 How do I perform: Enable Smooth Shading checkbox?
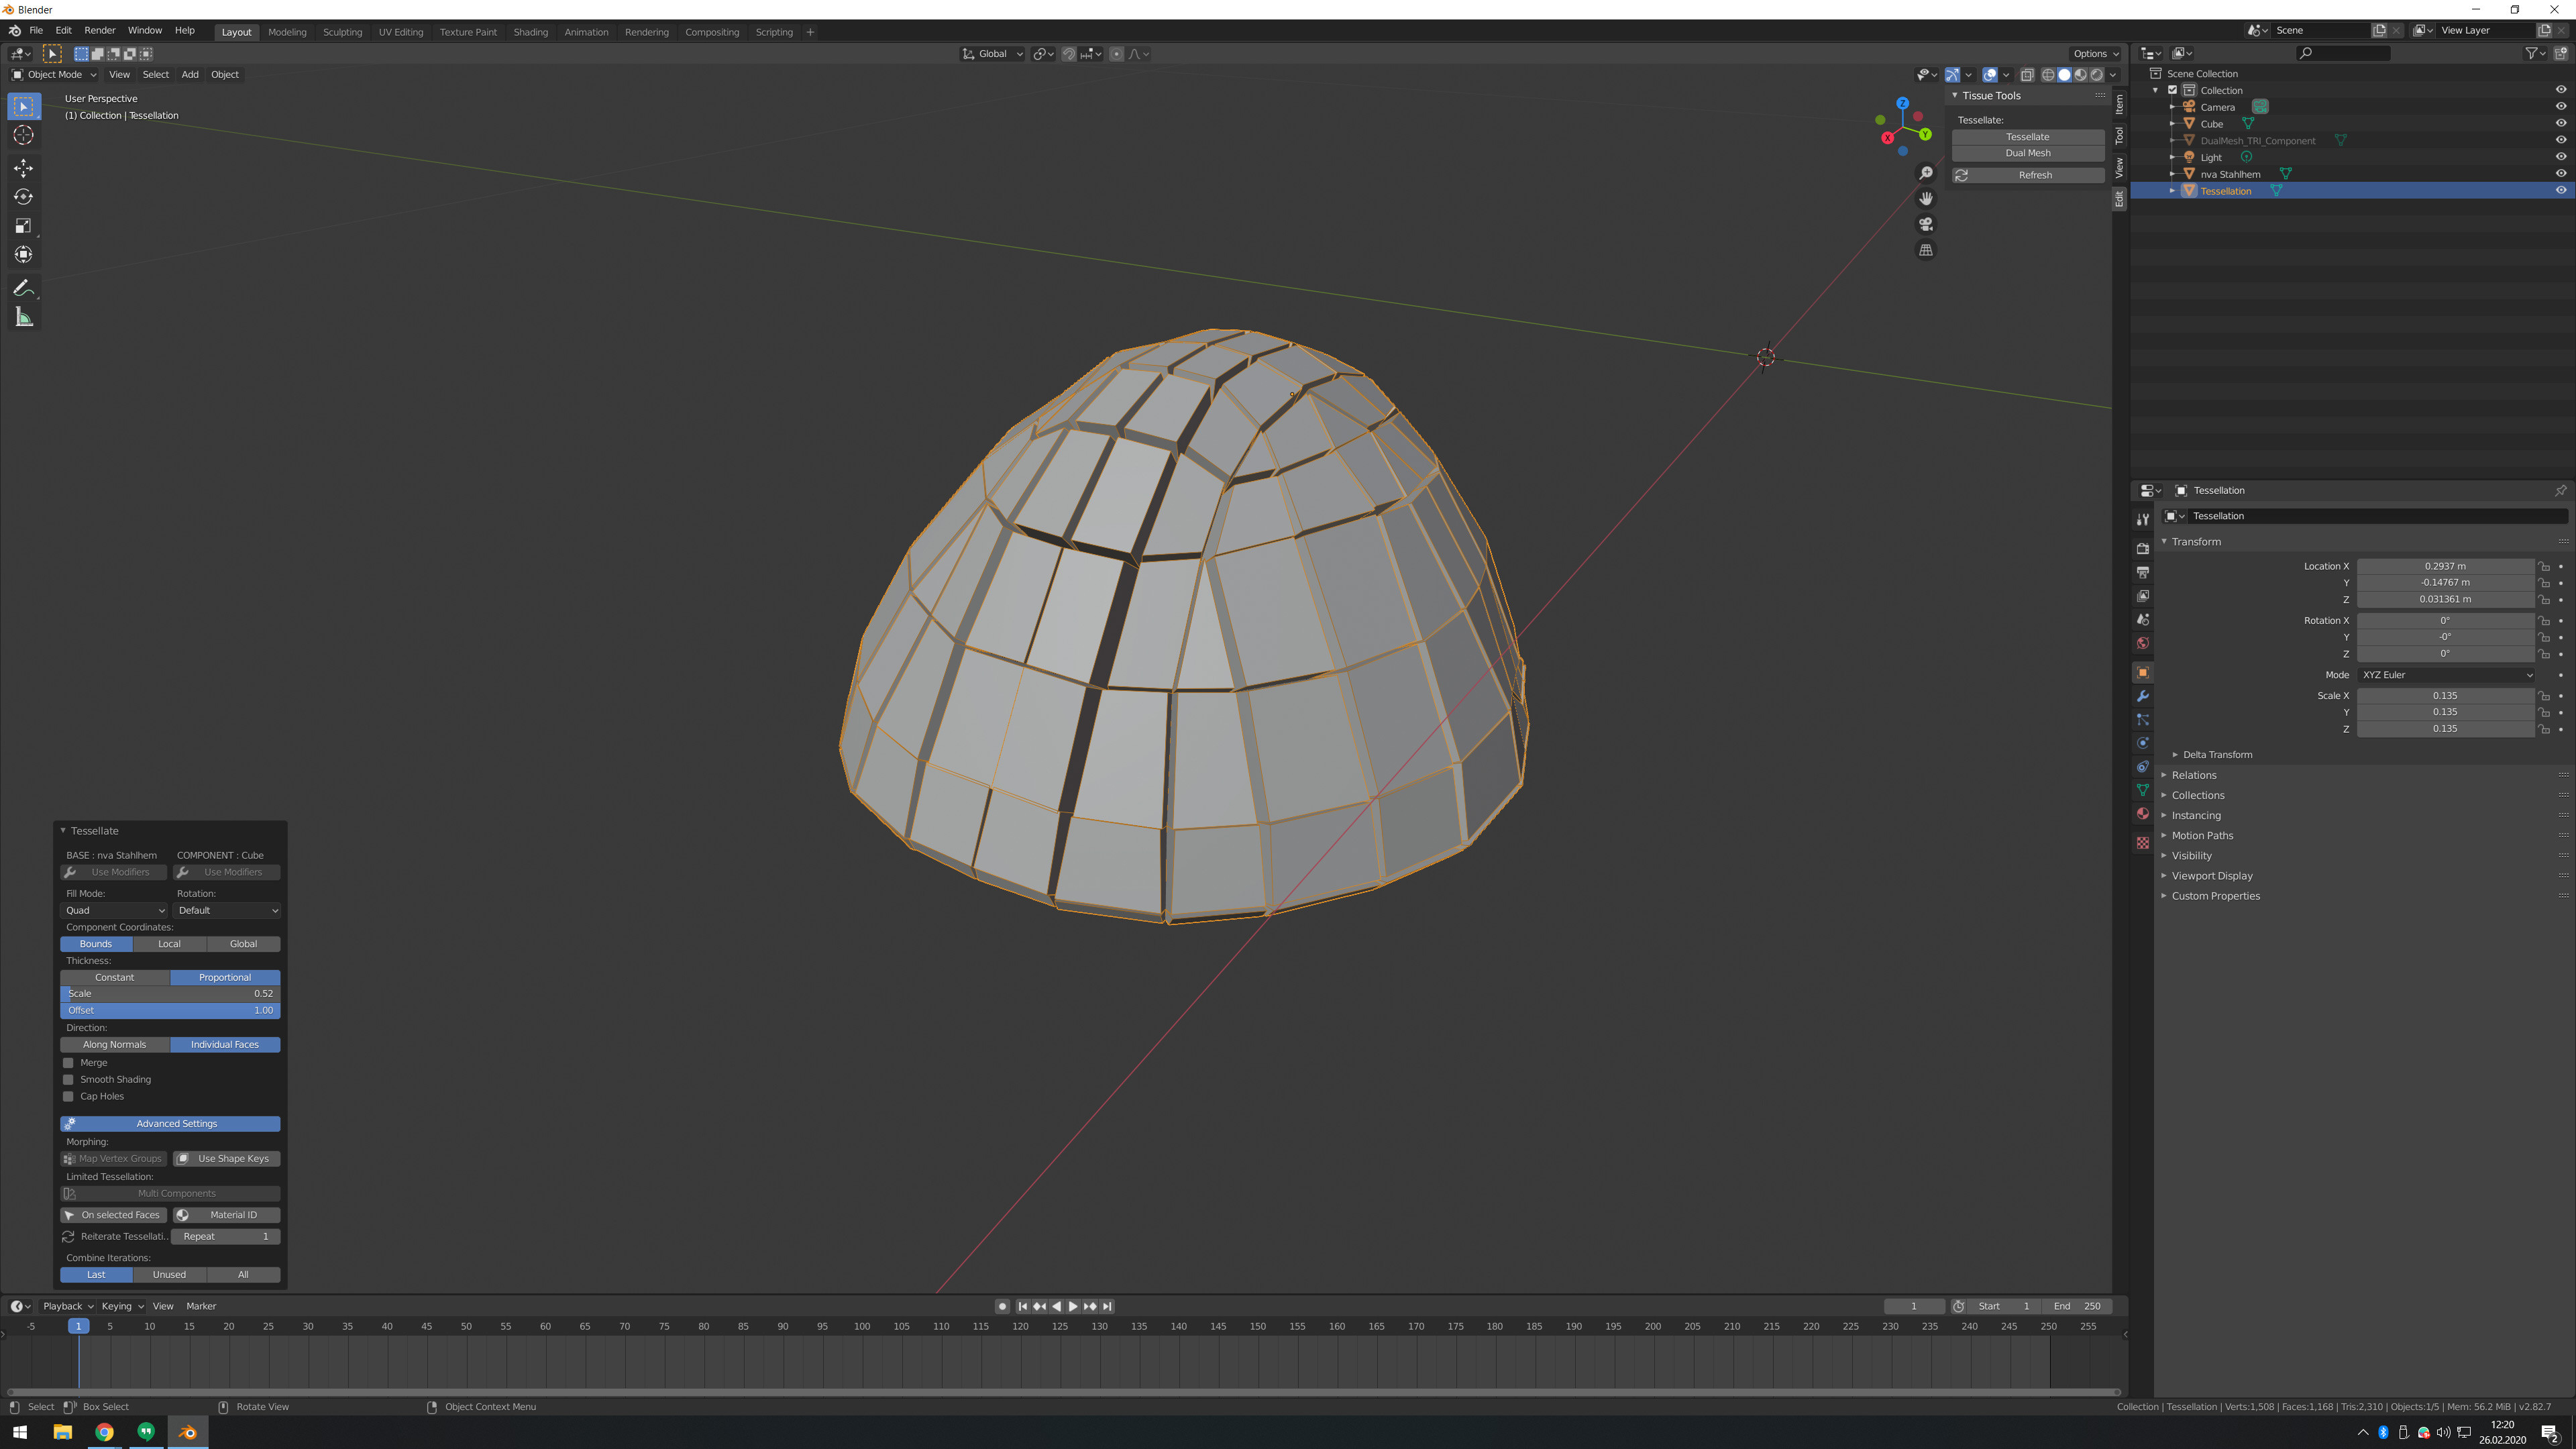coord(68,1080)
